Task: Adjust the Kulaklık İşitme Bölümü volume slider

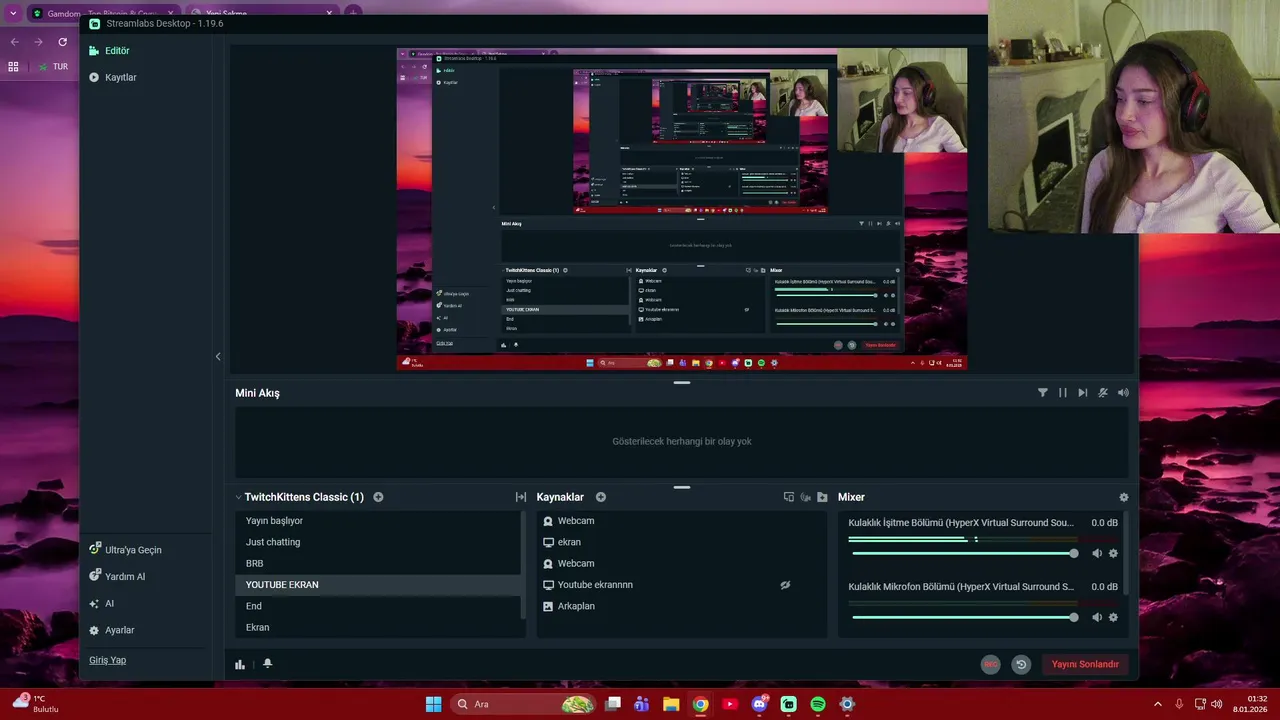Action: (965, 553)
